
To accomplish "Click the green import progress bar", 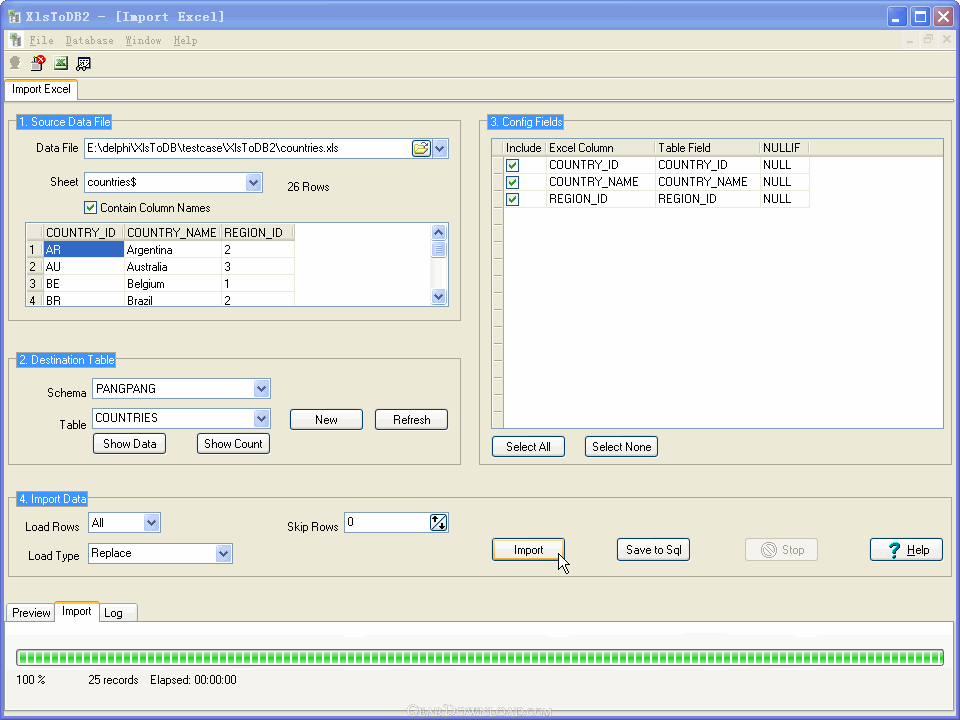I will tap(480, 658).
